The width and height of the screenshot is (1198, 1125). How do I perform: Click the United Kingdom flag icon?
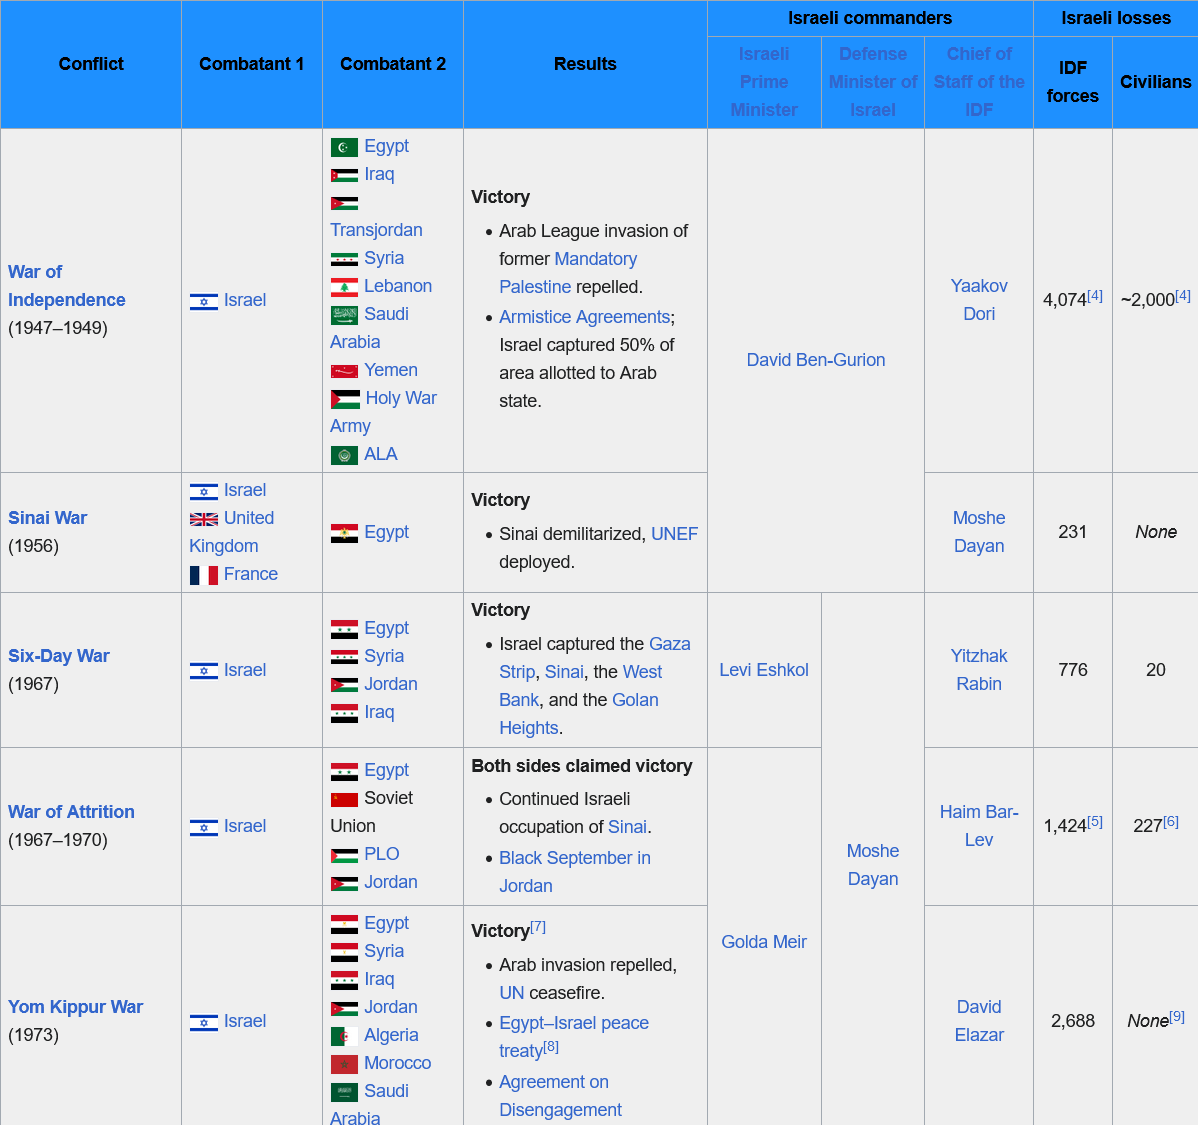click(203, 520)
